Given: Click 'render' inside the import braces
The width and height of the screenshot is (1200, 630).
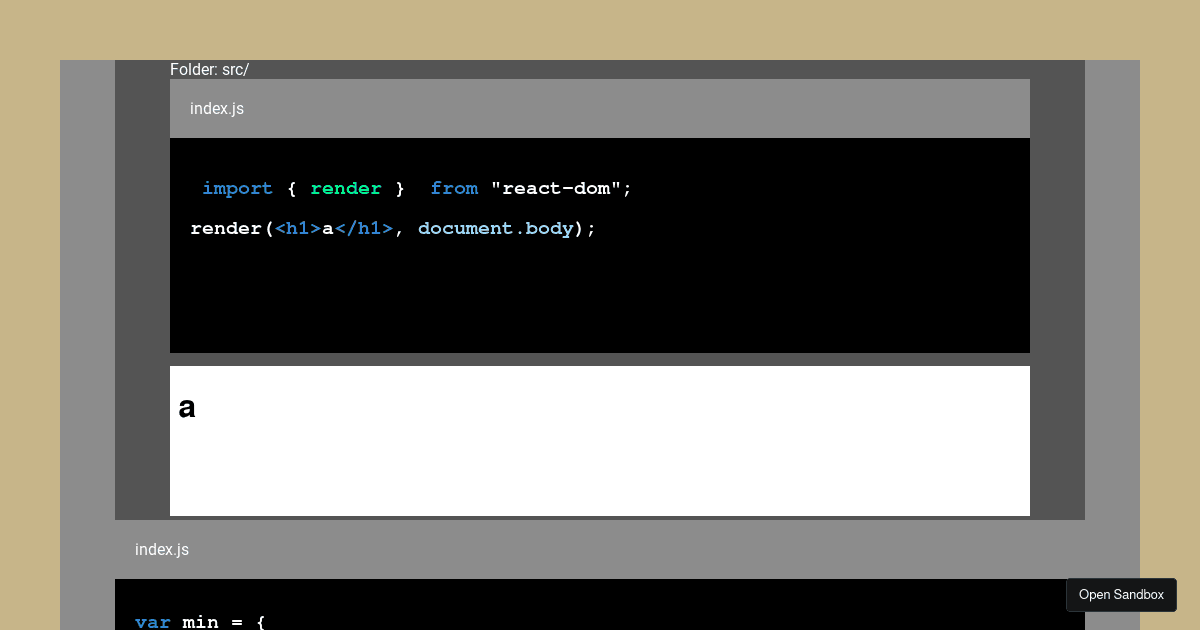Looking at the screenshot, I should [346, 188].
